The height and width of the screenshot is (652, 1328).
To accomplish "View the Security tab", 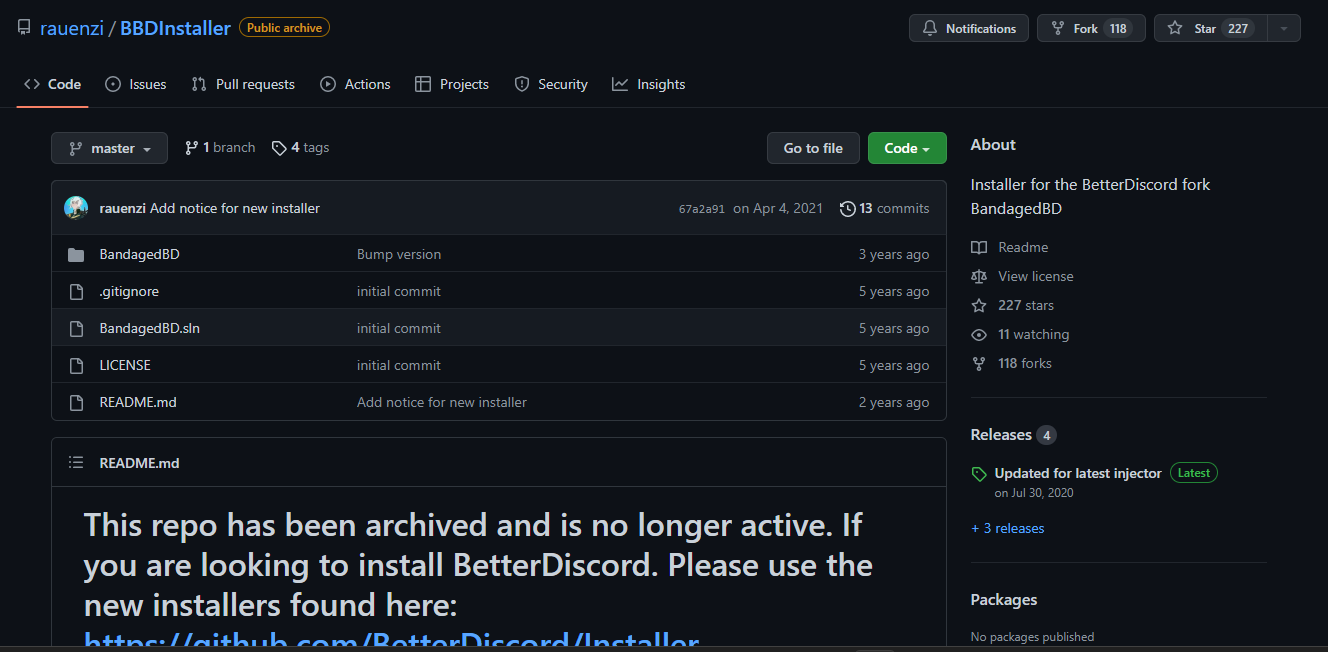I will pyautogui.click(x=551, y=84).
